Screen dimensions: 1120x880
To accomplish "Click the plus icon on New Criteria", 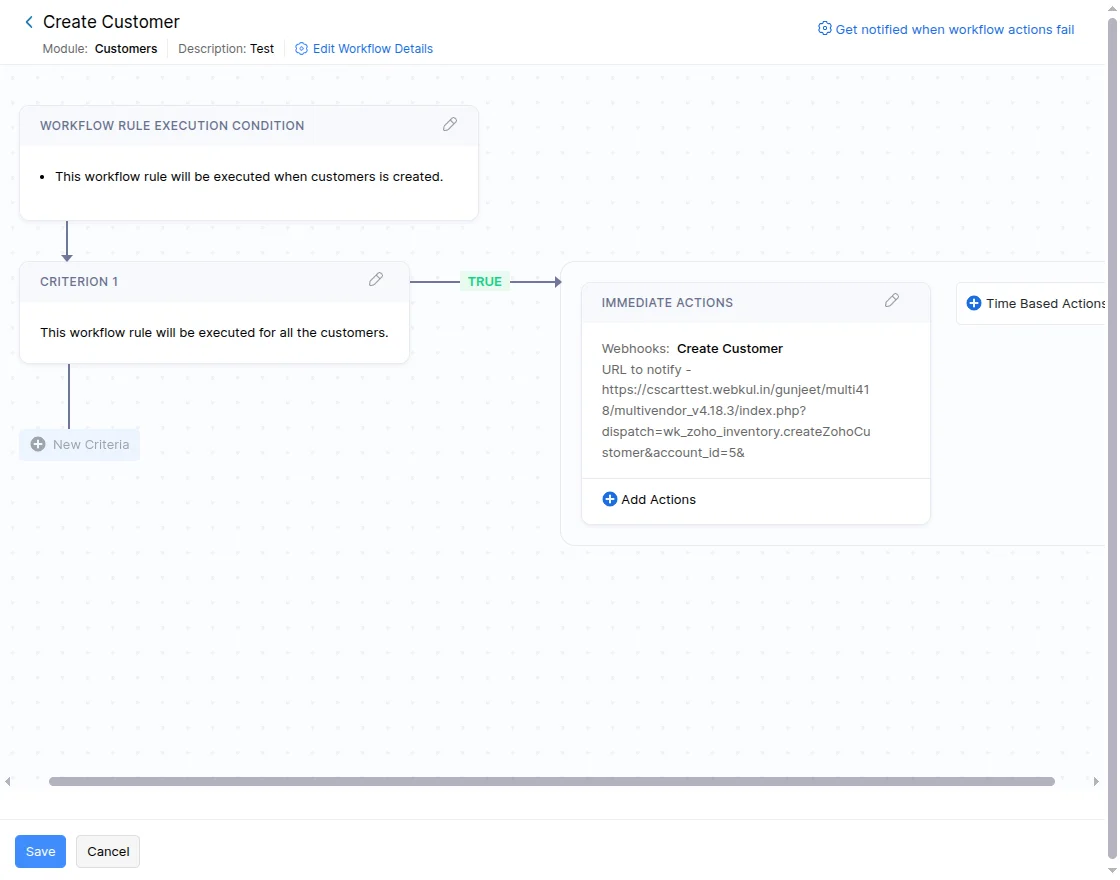I will (x=38, y=444).
